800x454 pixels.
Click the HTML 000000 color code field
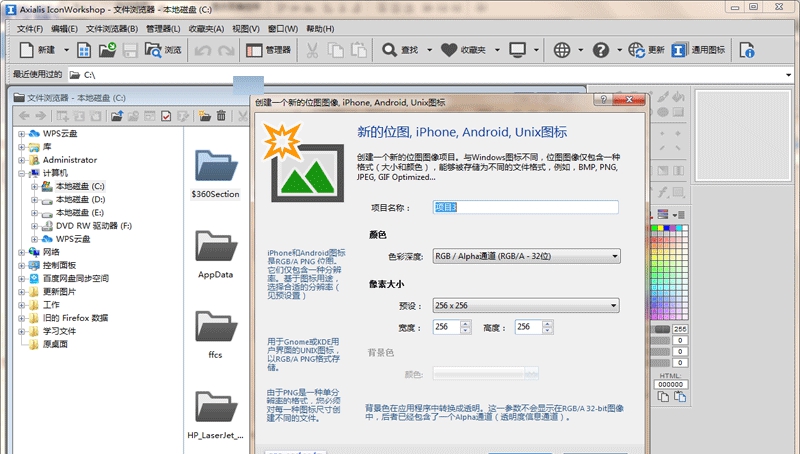pos(670,385)
